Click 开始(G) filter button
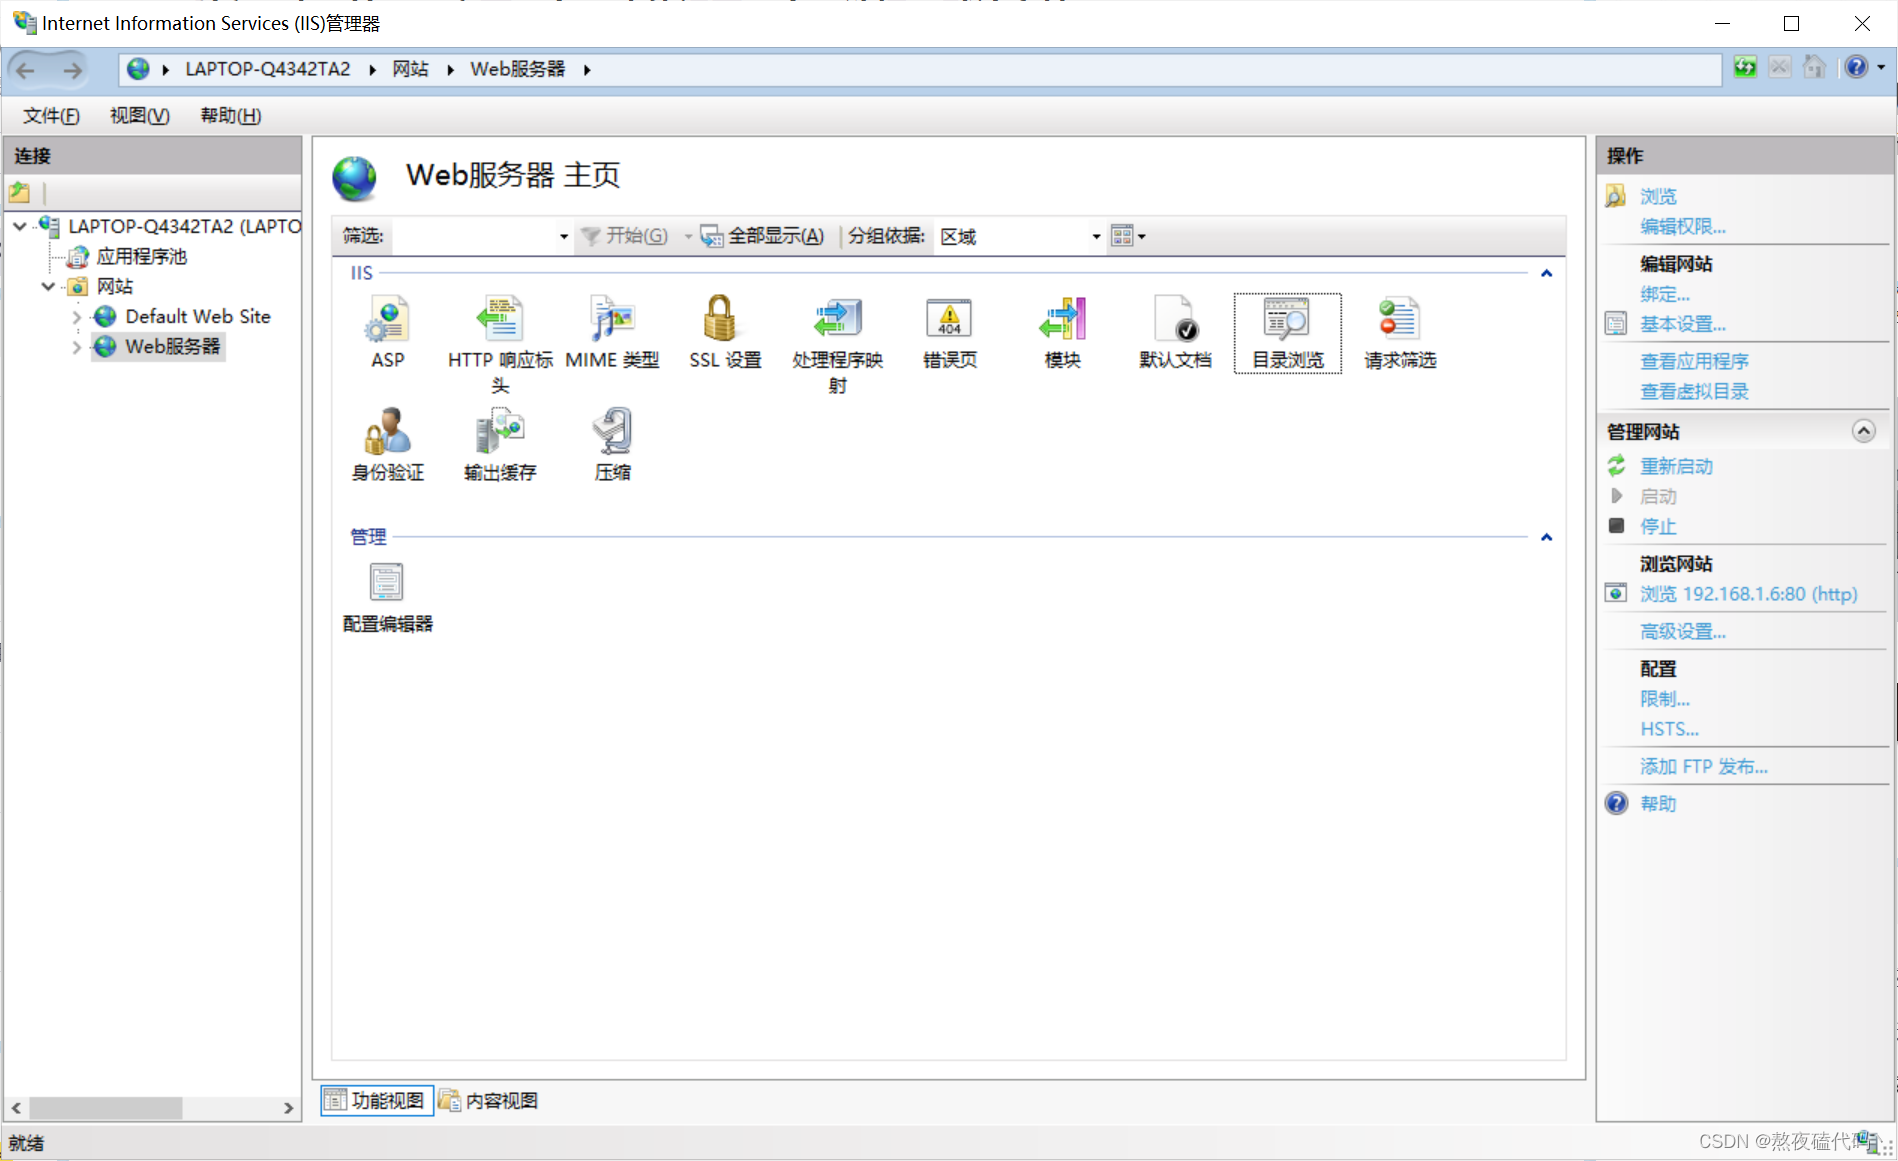This screenshot has width=1898, height=1161. pyautogui.click(x=624, y=236)
